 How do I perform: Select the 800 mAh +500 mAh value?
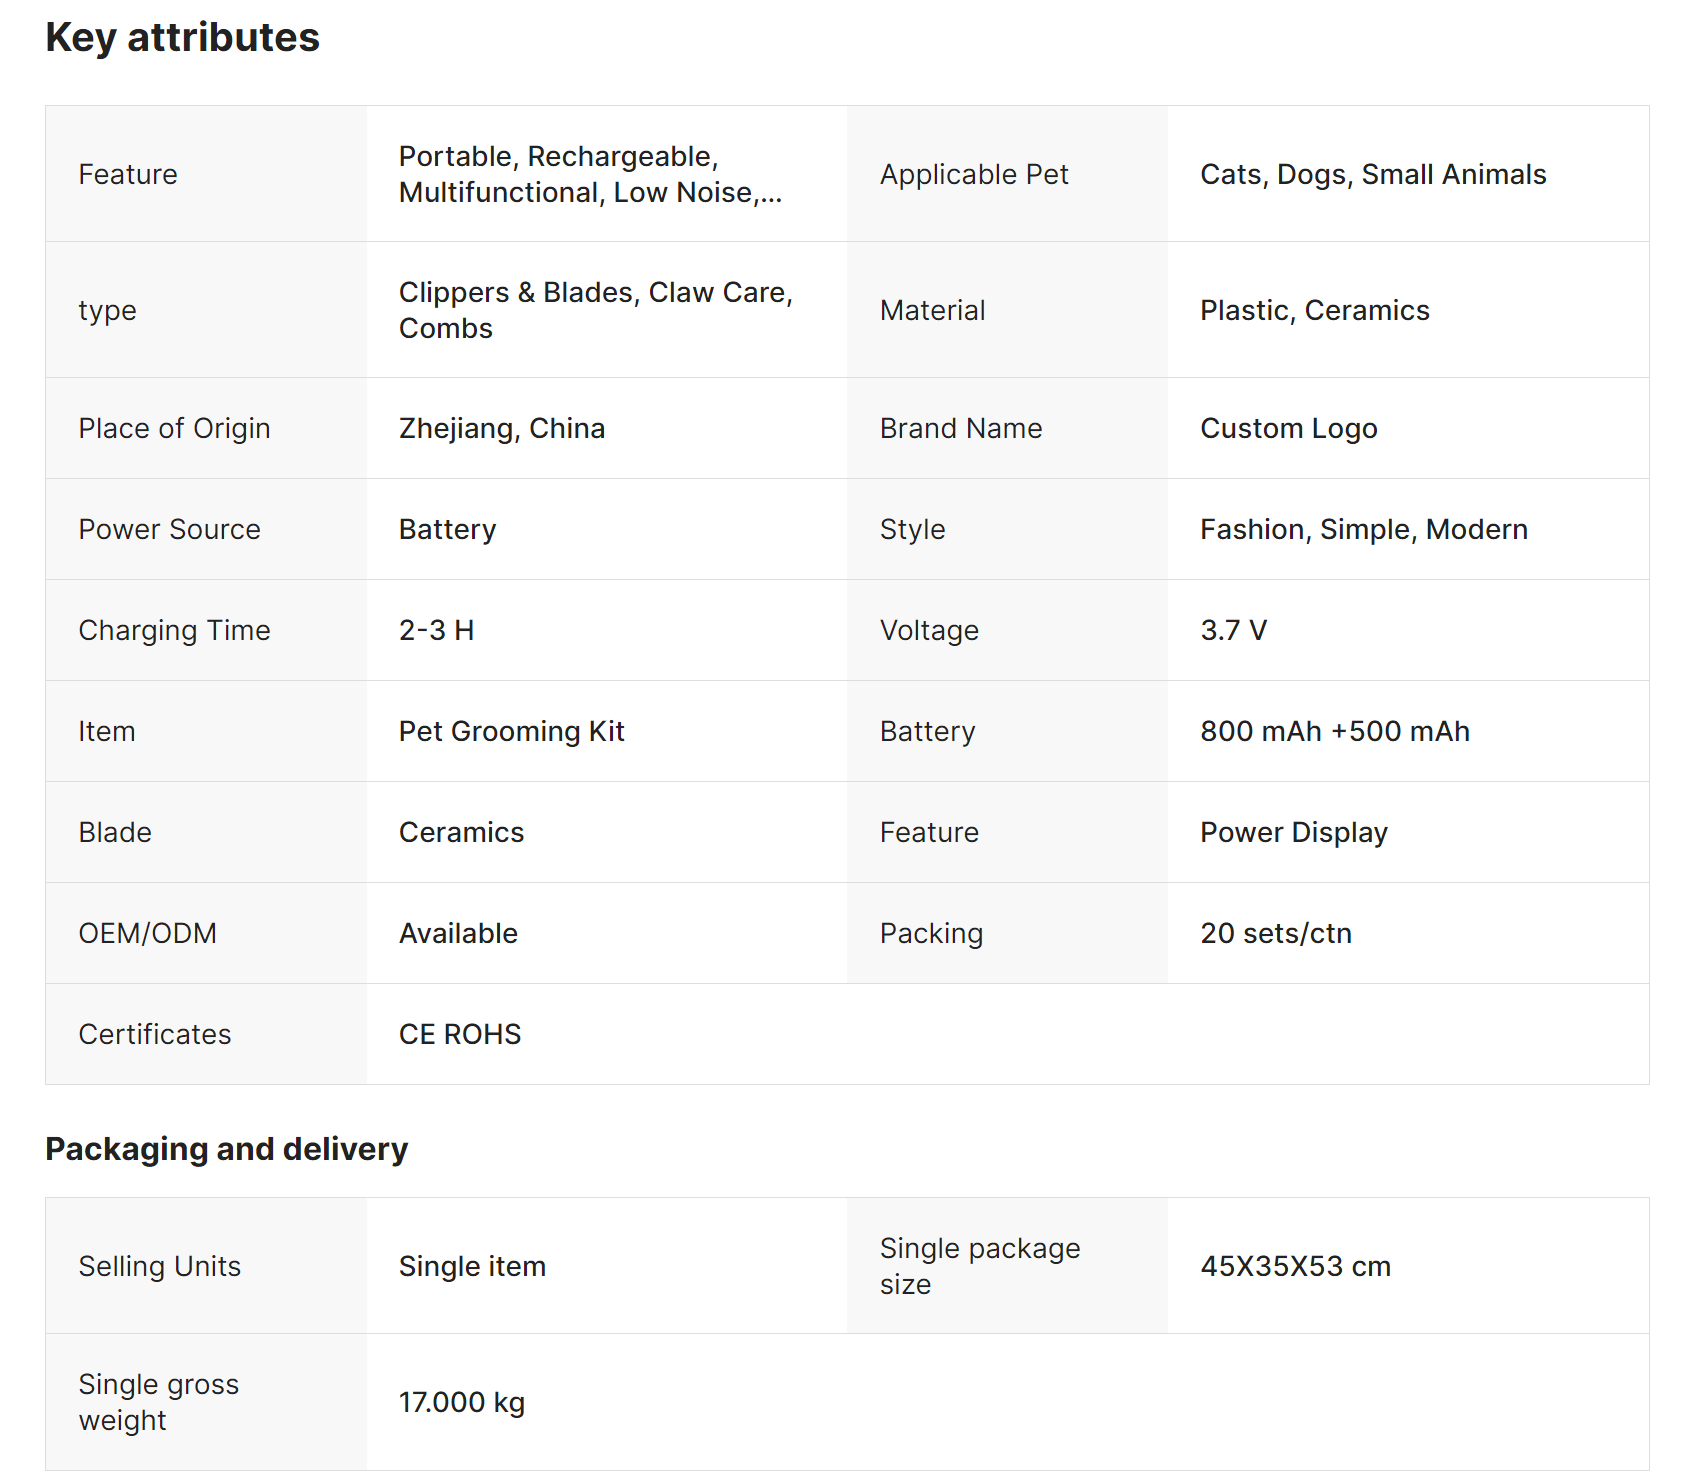click(x=1334, y=732)
